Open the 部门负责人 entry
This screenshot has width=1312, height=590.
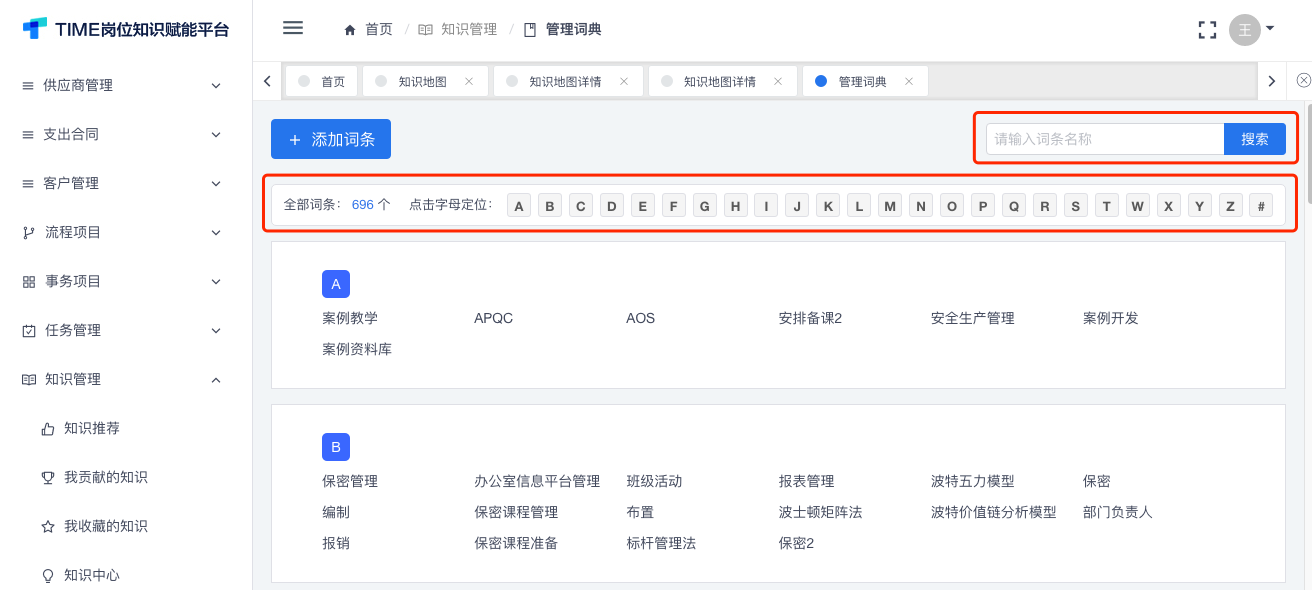click(1117, 512)
